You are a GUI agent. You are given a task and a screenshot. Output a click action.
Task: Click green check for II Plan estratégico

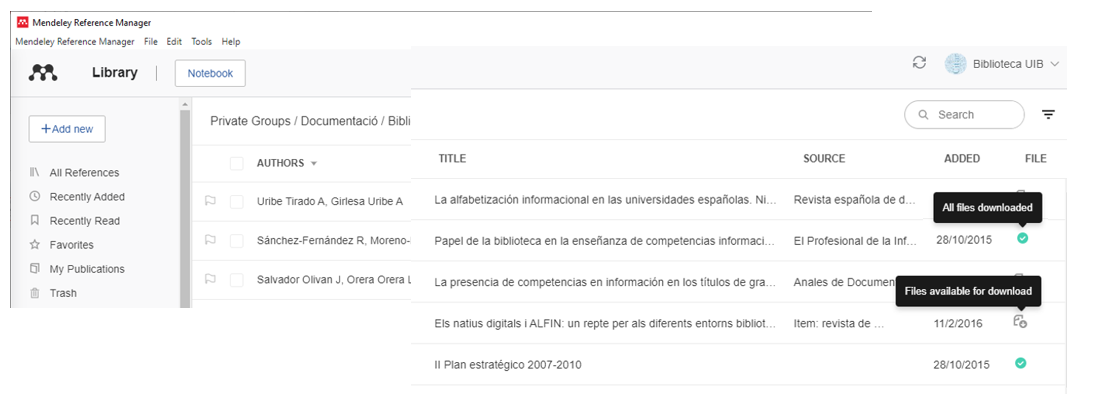coord(1021,363)
